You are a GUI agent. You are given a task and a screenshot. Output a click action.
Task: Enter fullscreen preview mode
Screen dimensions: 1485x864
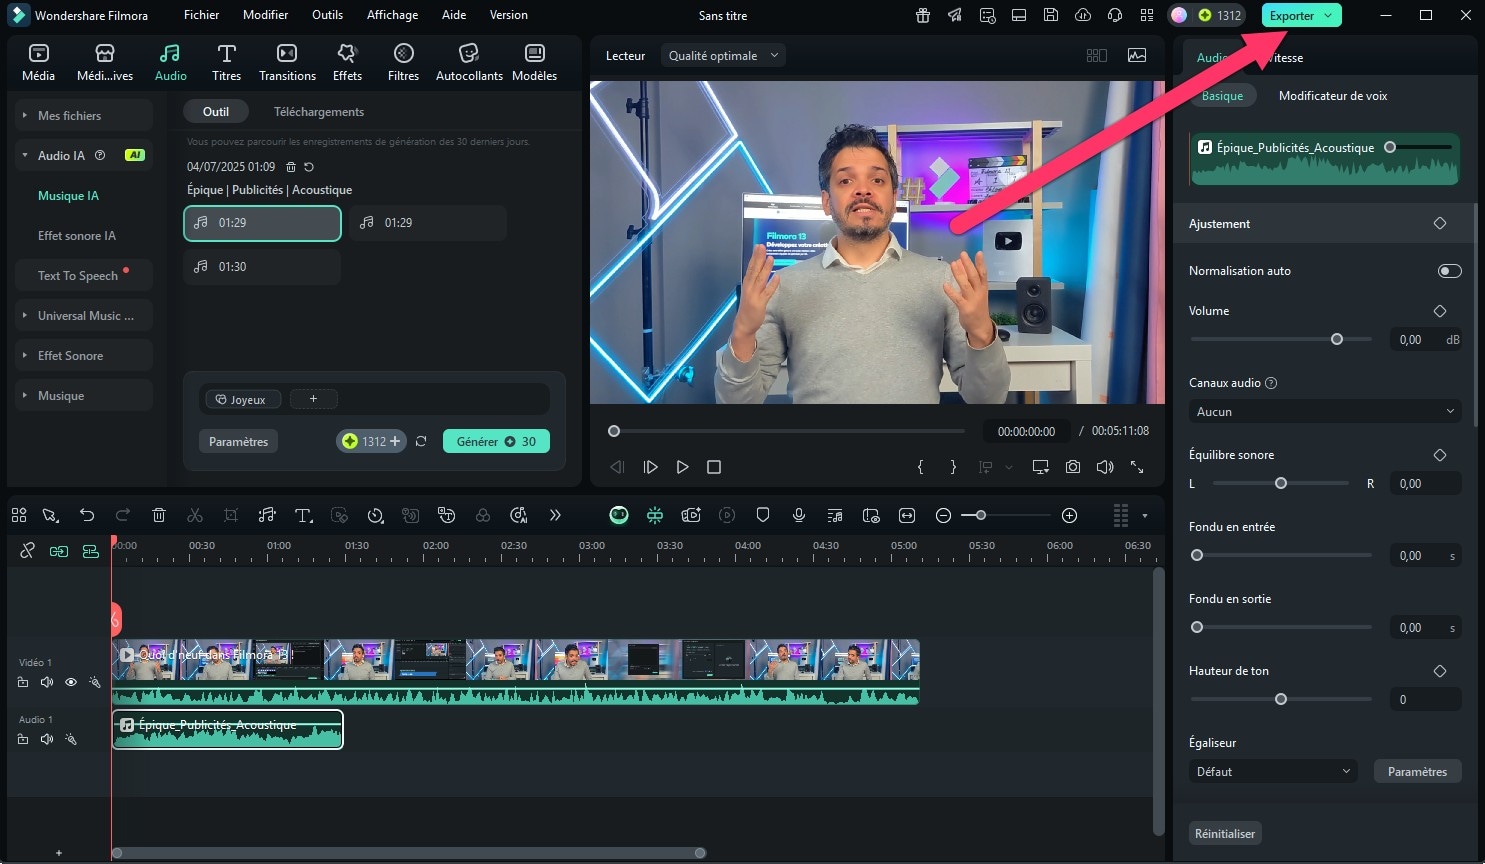click(x=1137, y=467)
